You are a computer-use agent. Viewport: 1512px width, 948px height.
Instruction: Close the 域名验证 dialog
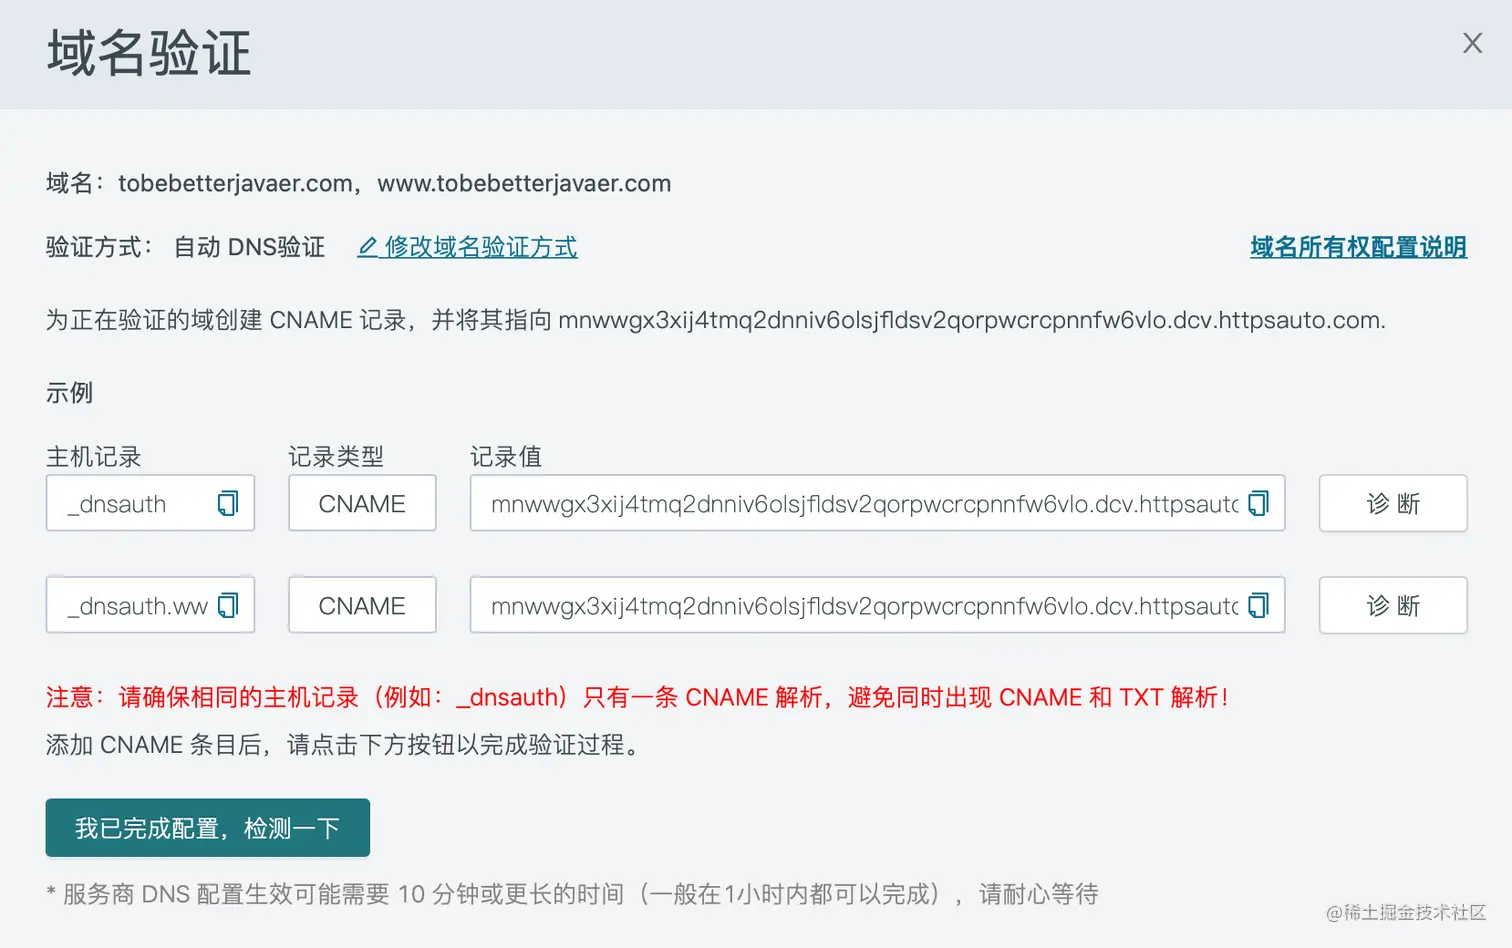(x=1472, y=43)
